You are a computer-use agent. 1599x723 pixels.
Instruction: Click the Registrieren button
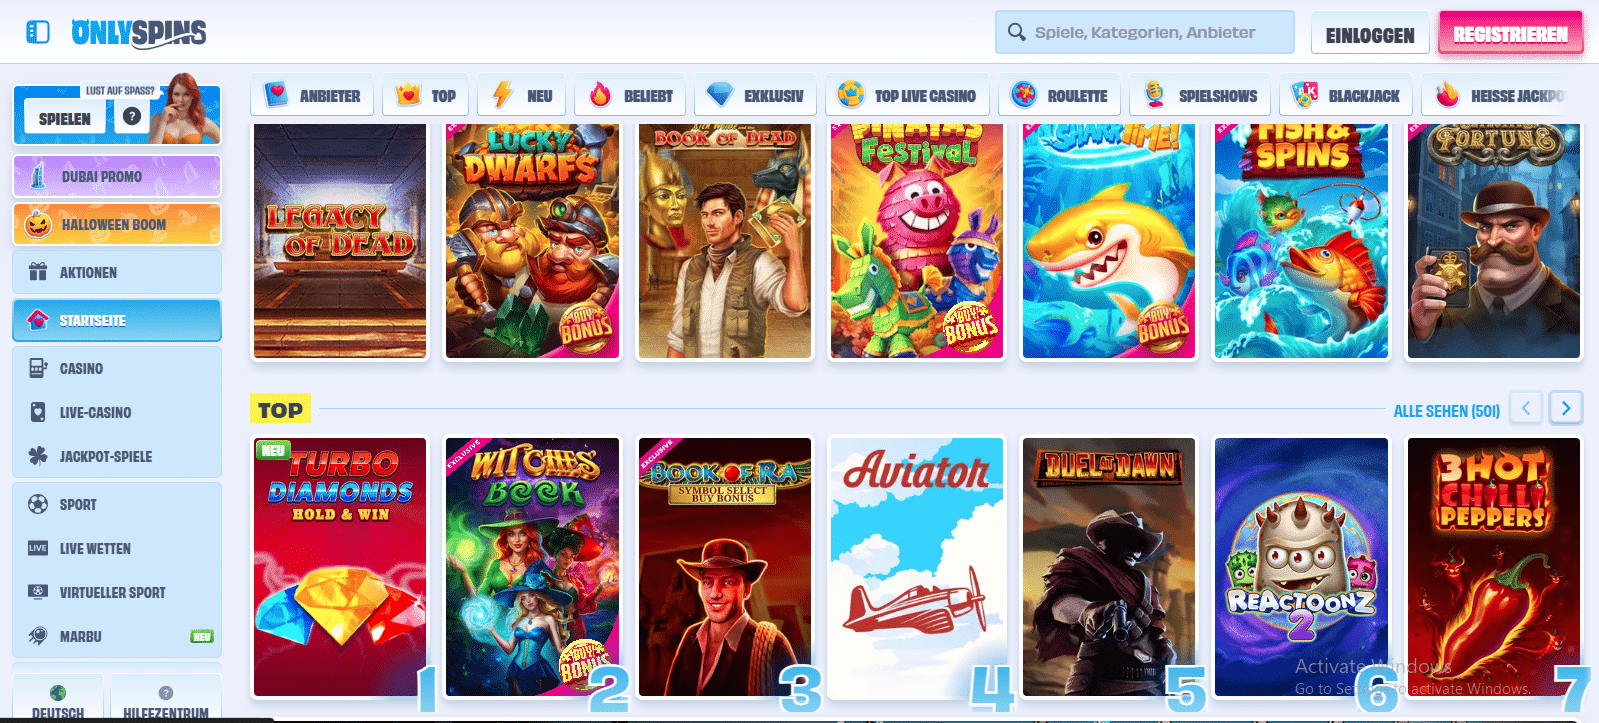(1510, 35)
